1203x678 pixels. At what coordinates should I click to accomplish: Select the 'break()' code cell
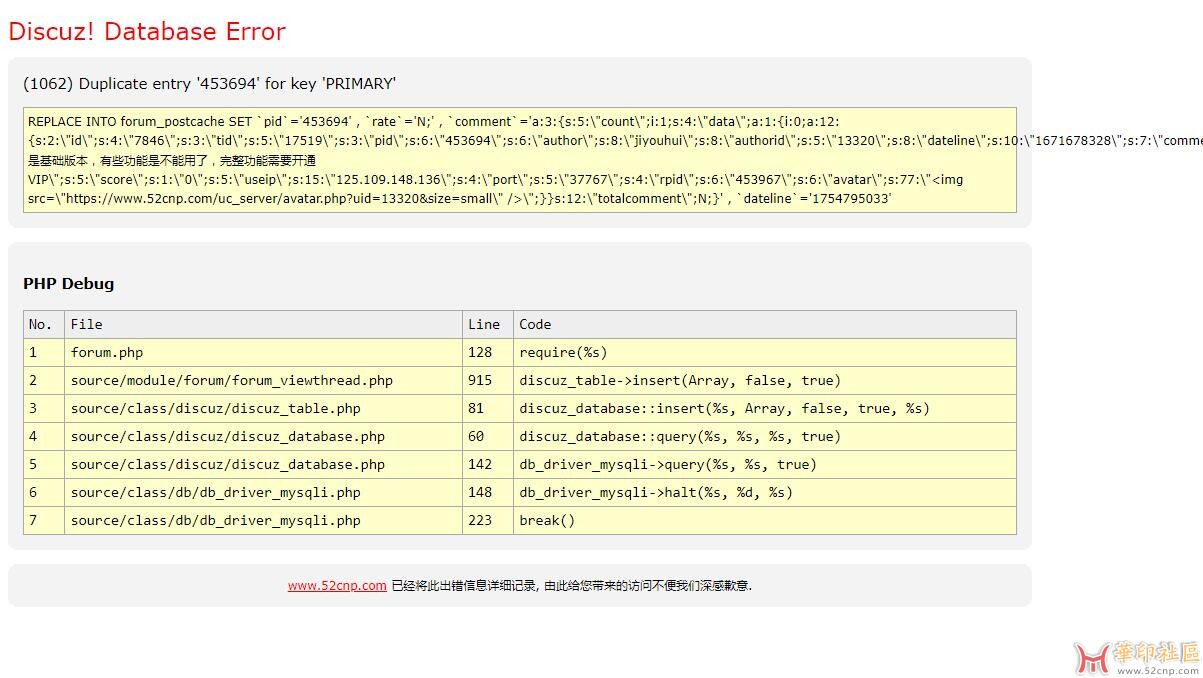coord(765,520)
